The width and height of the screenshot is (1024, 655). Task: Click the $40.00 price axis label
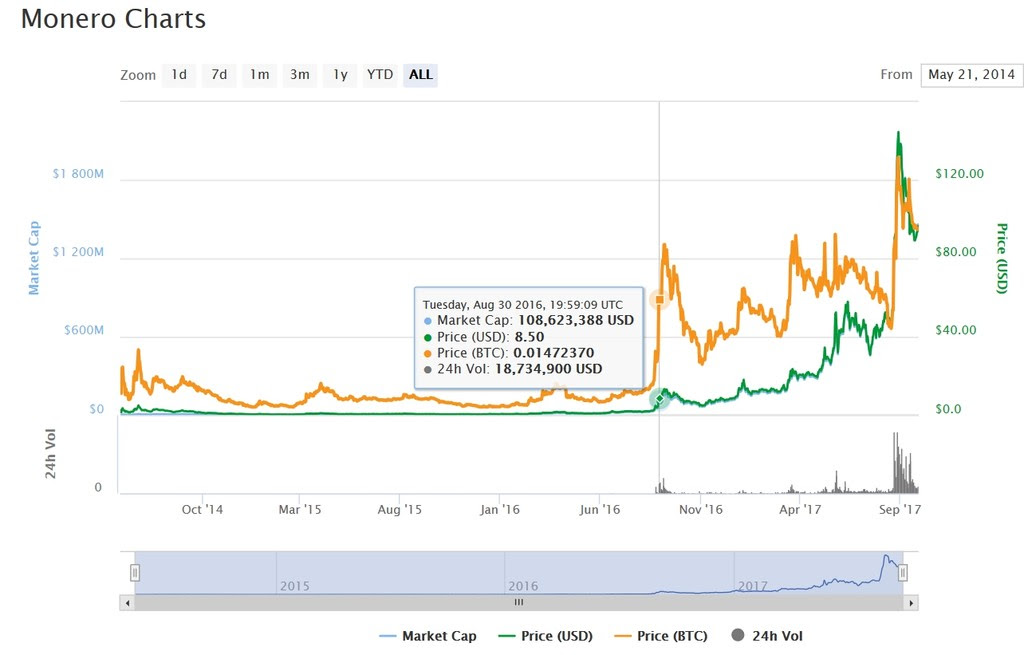pyautogui.click(x=955, y=330)
